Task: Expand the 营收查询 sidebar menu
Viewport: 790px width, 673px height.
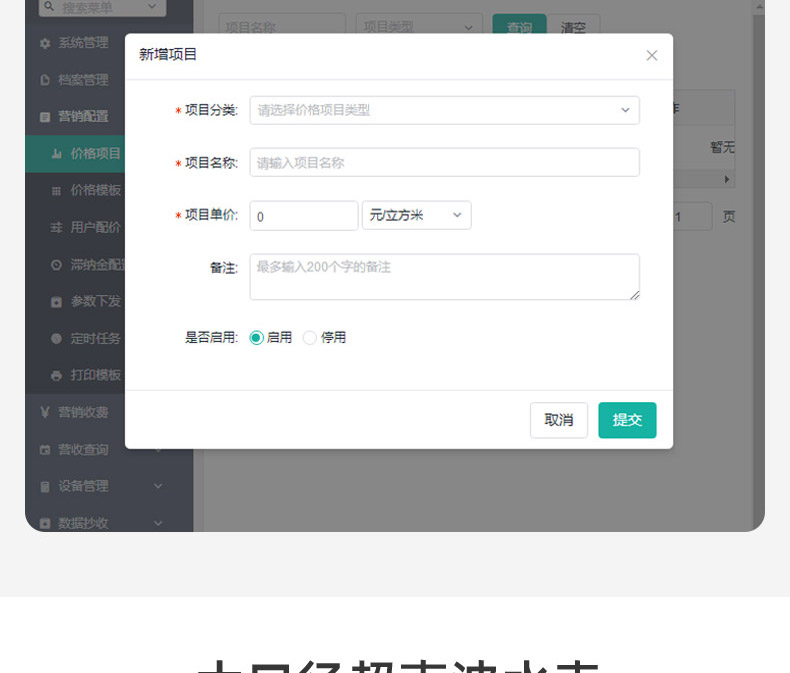Action: click(x=157, y=450)
